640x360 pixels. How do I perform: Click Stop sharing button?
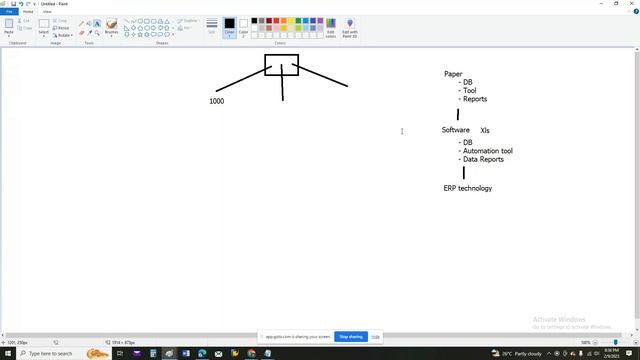click(x=351, y=337)
